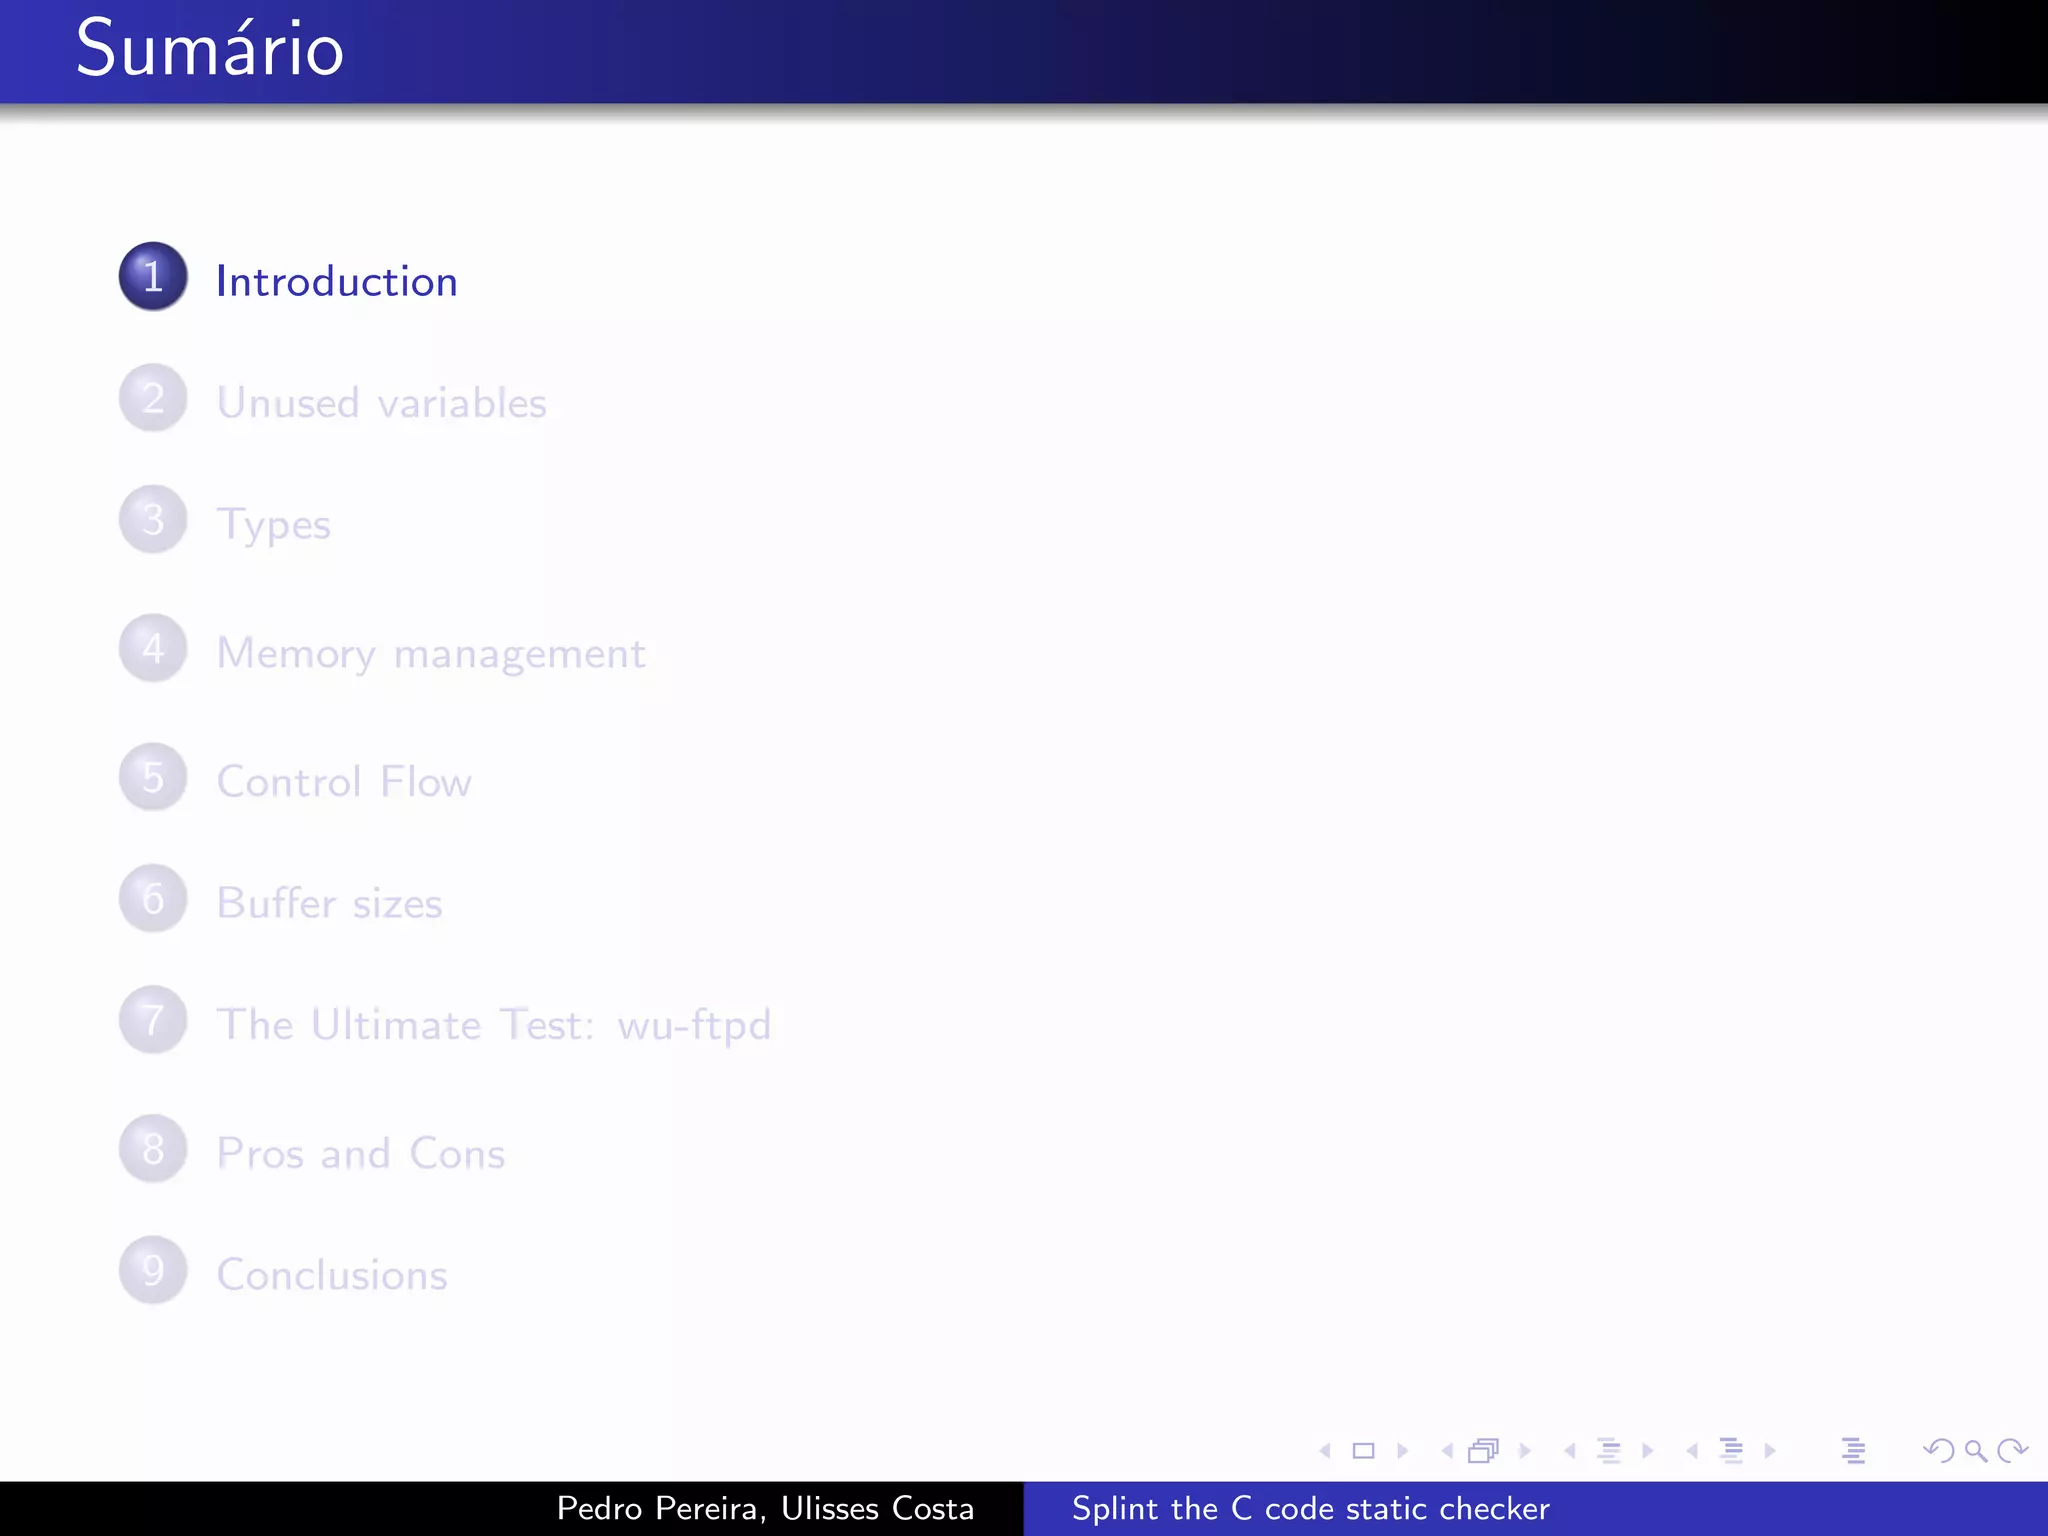Jump to next section arrow
The image size is (2048, 1536).
[x=1770, y=1451]
